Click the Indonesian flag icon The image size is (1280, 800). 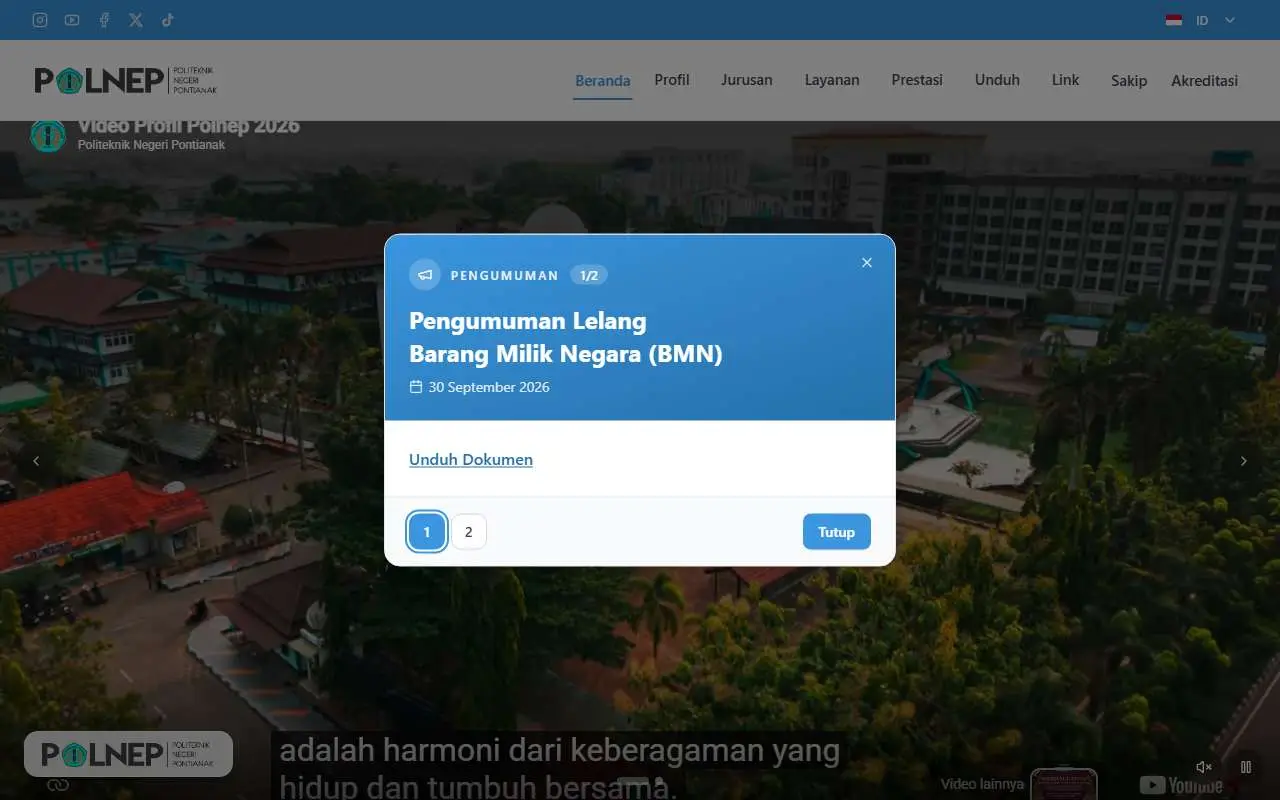click(1174, 20)
